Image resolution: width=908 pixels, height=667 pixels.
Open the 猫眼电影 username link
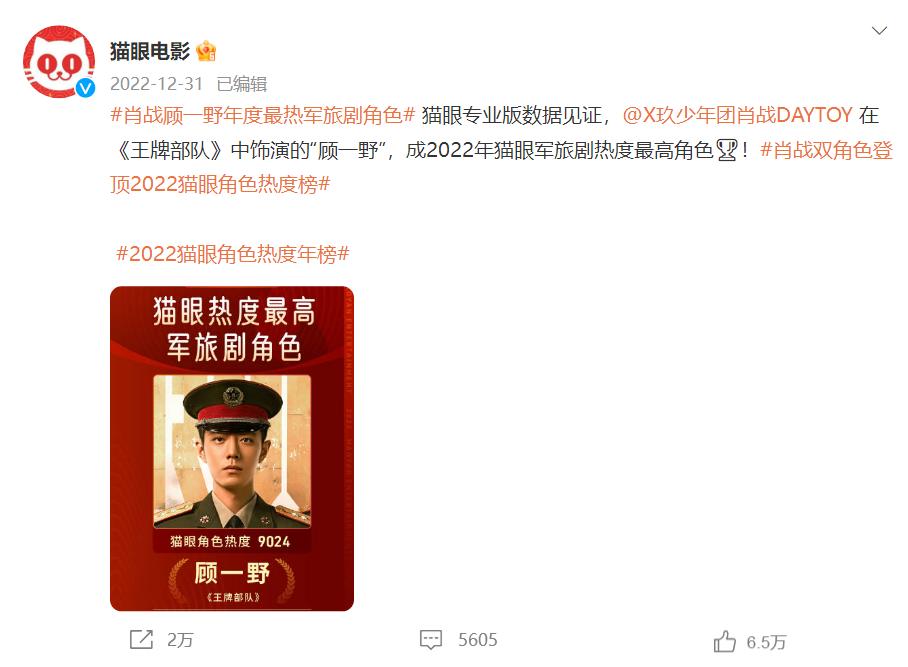(150, 52)
